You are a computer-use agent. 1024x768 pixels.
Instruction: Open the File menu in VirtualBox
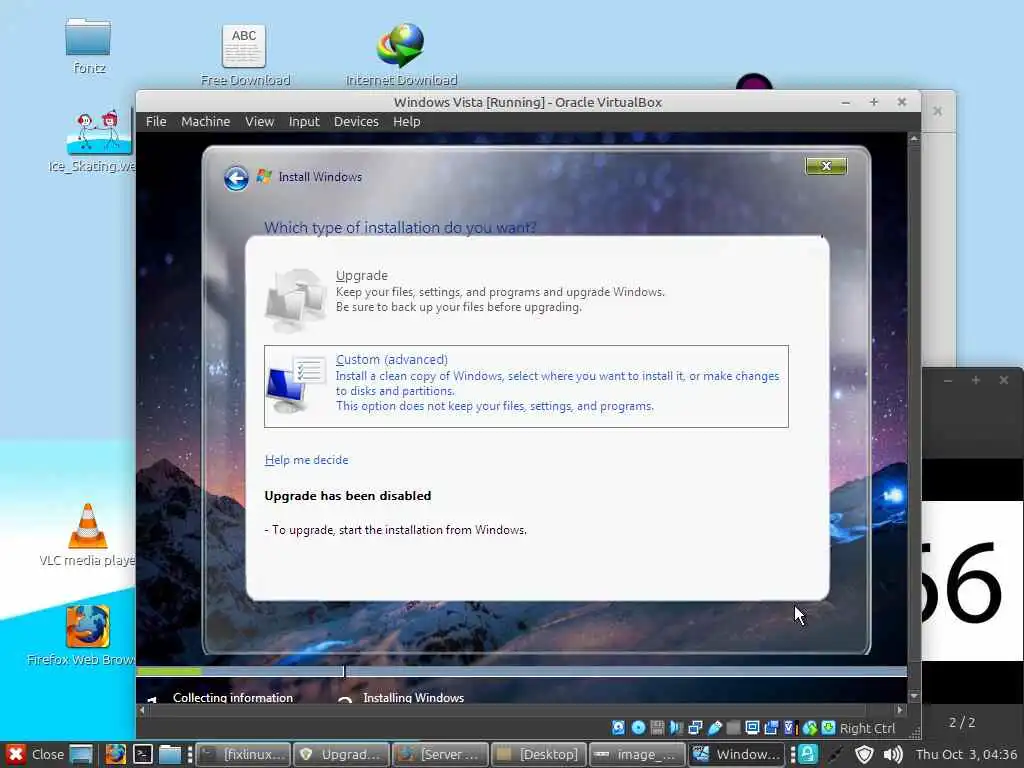point(156,121)
